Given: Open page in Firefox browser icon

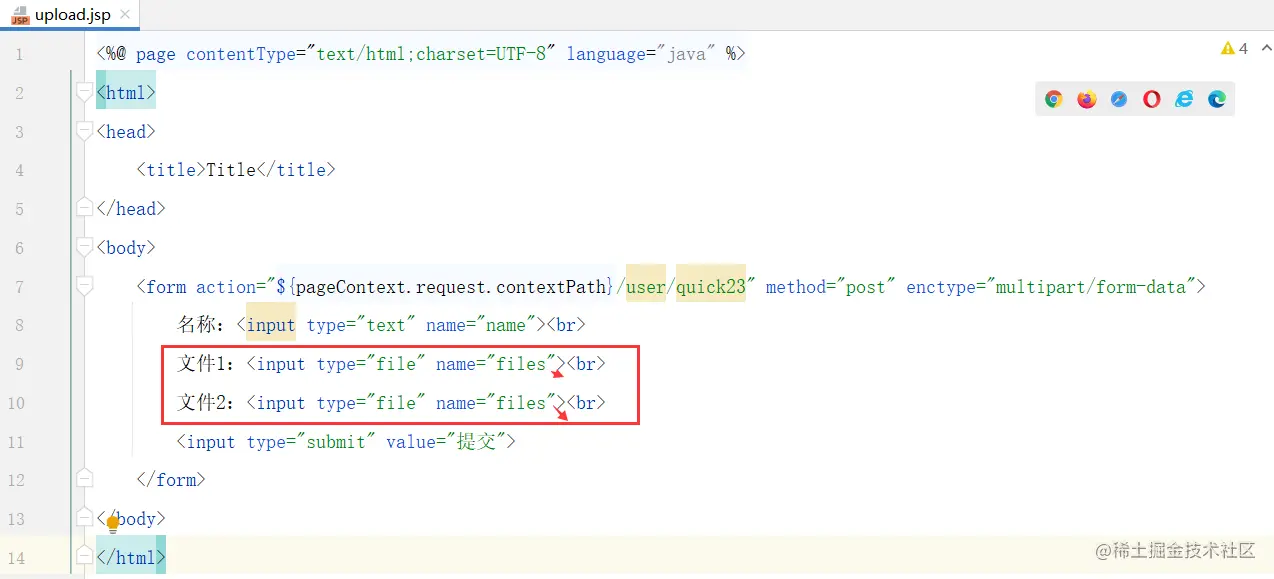Looking at the screenshot, I should (1087, 99).
